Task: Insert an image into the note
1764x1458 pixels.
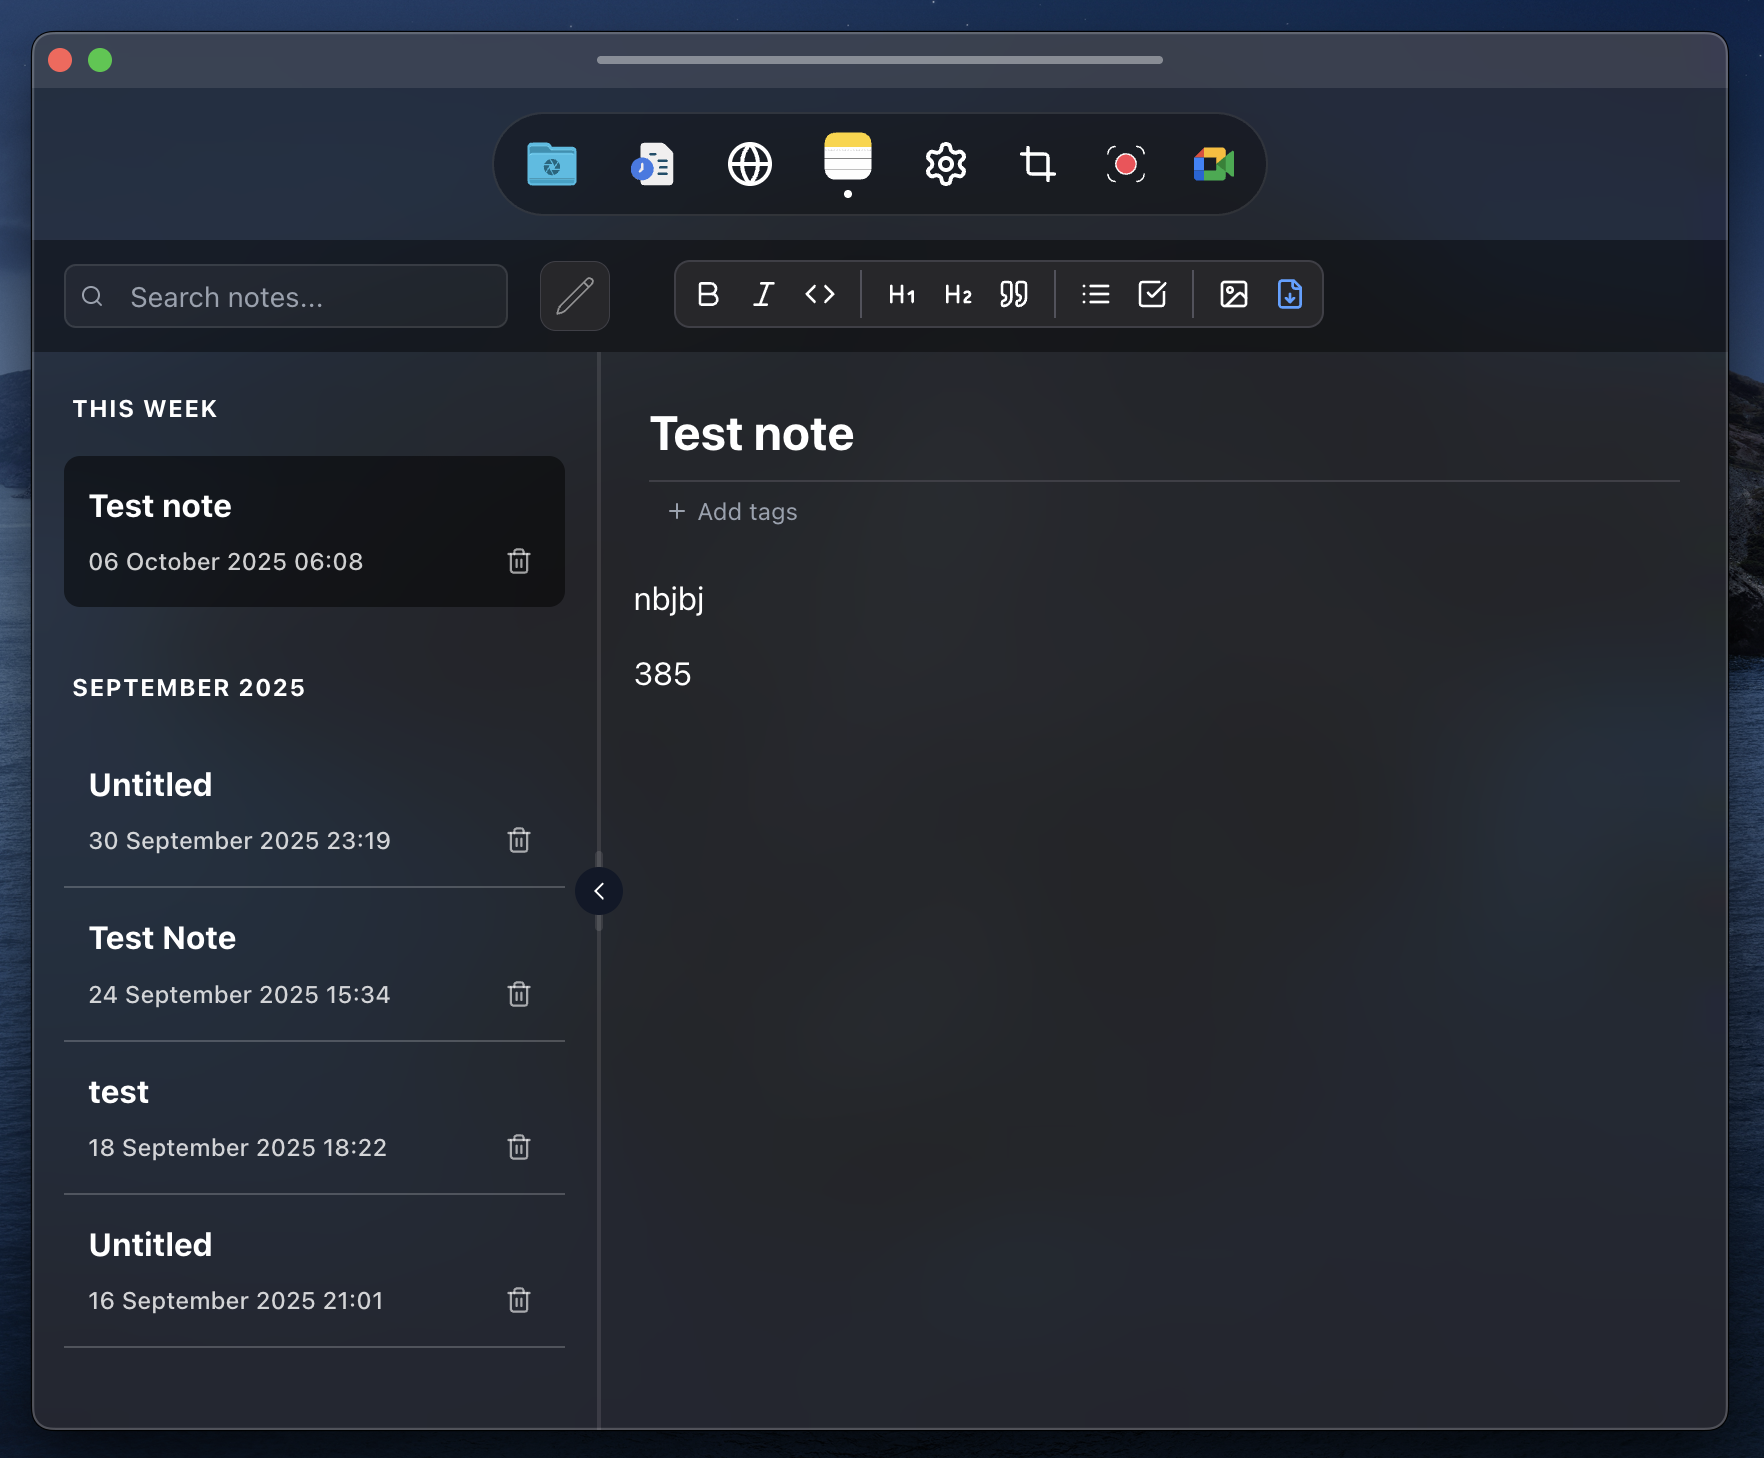Action: click(x=1233, y=294)
